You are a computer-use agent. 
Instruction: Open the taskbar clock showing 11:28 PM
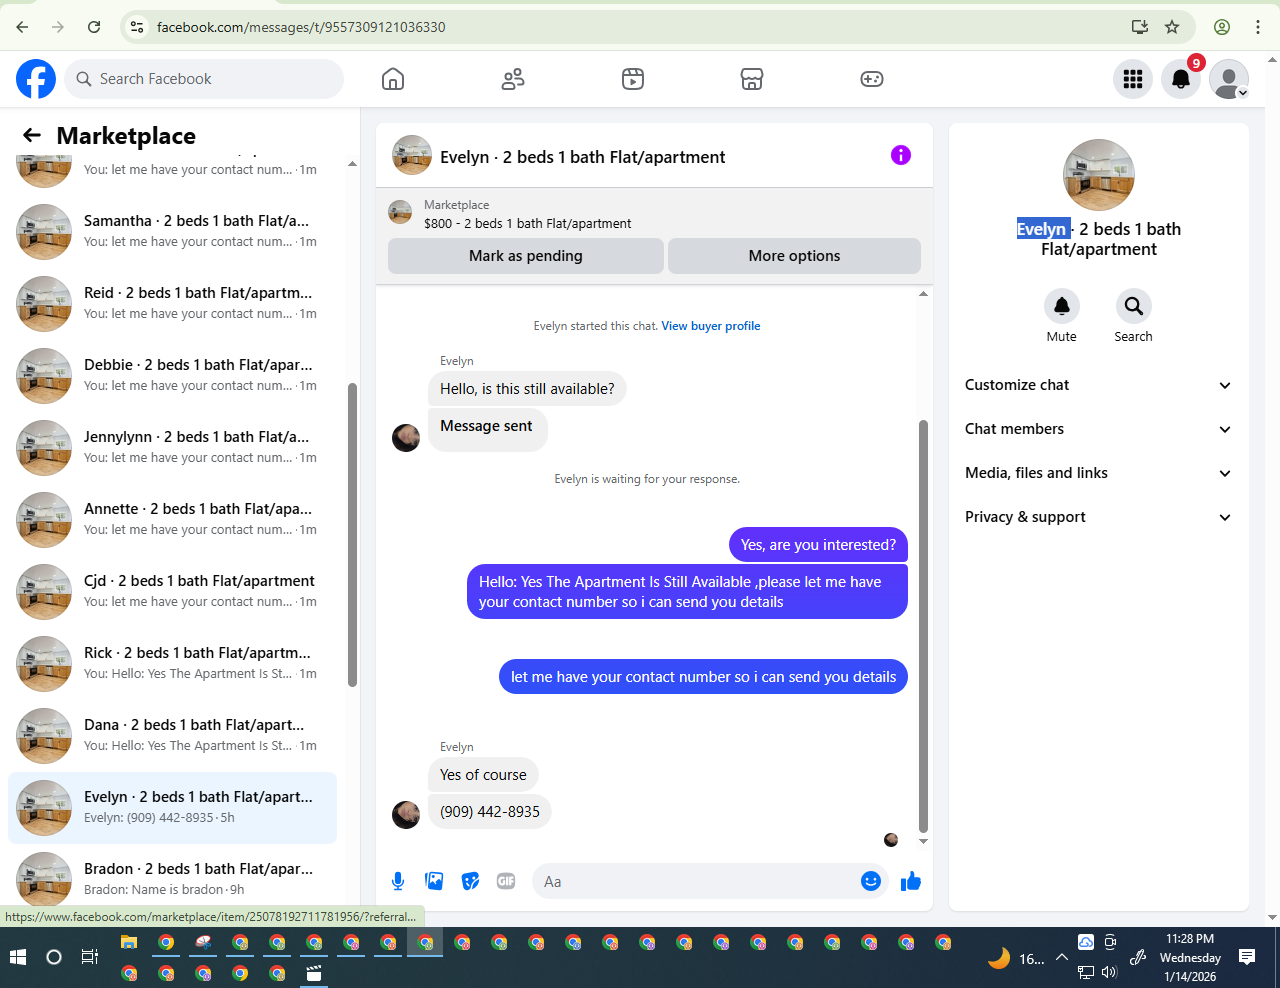(x=1190, y=958)
